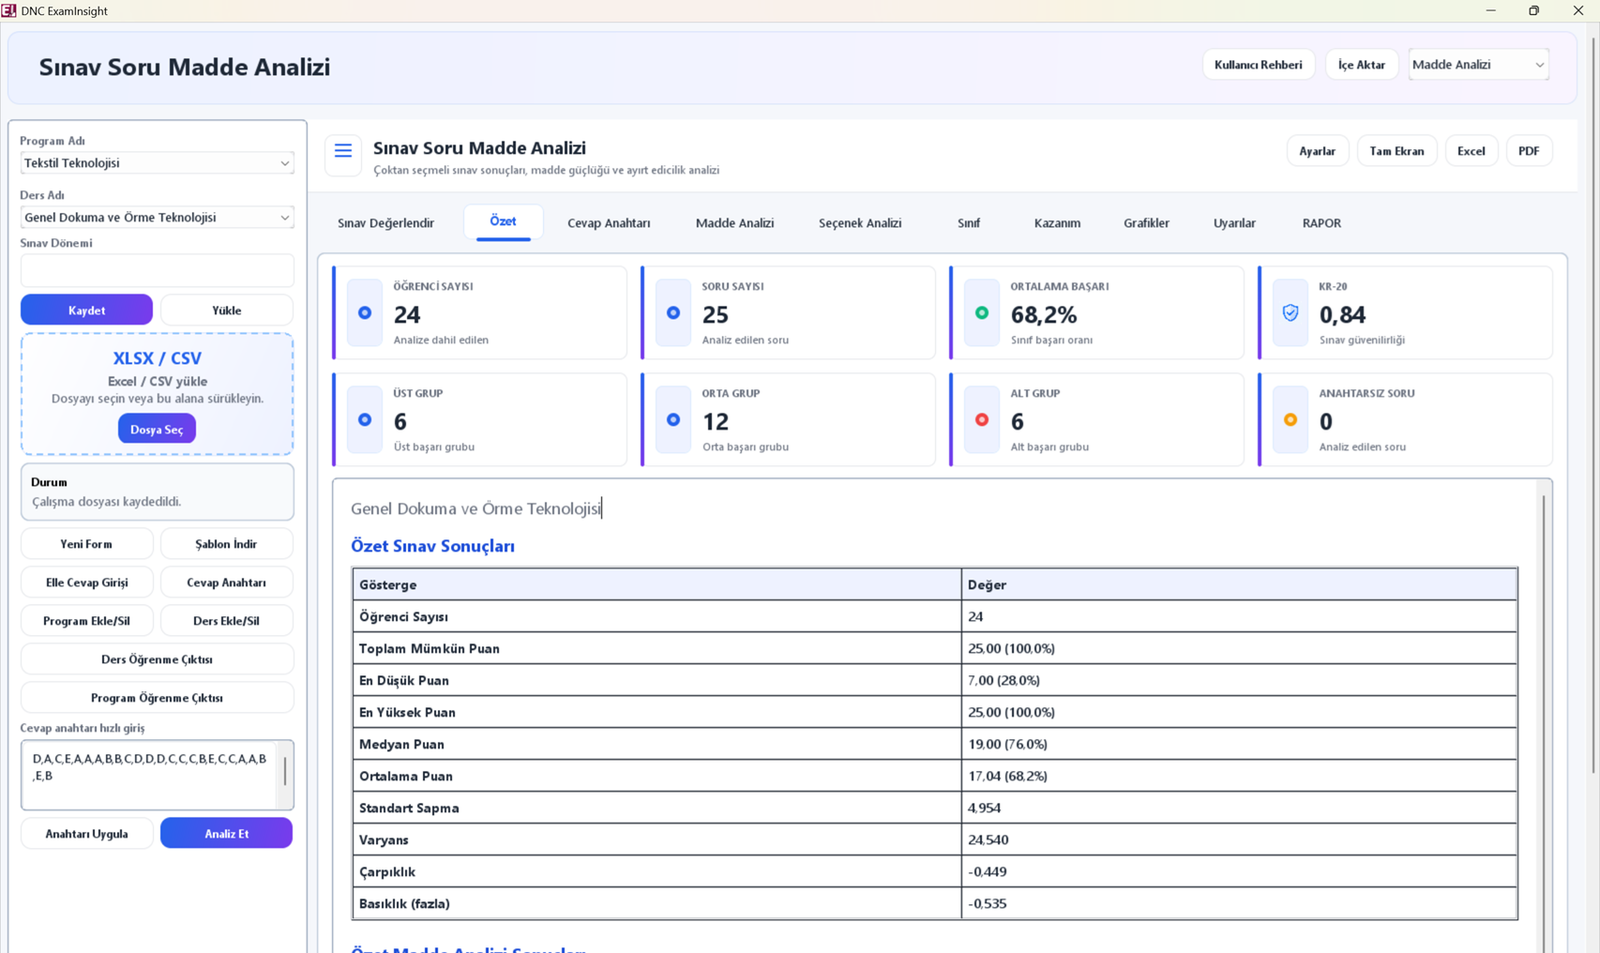
Task: Open the Uyarılar tab
Action: pos(1234,223)
